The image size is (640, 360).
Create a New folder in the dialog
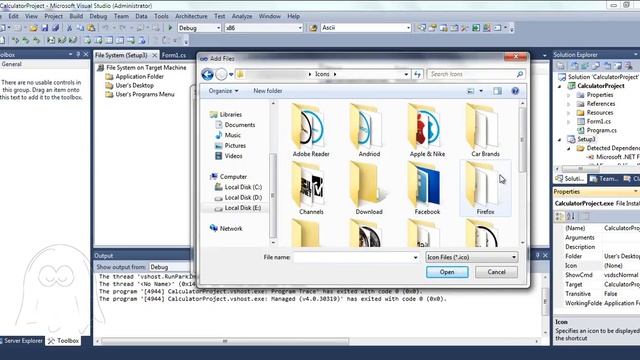pyautogui.click(x=268, y=91)
